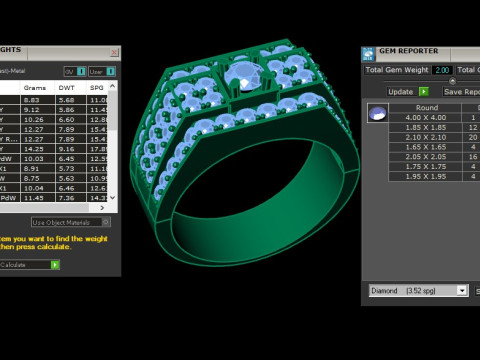Image resolution: width=480 pixels, height=360 pixels.
Task: Open the Diamond [3.52 spg] material dropdown
Action: [462, 291]
